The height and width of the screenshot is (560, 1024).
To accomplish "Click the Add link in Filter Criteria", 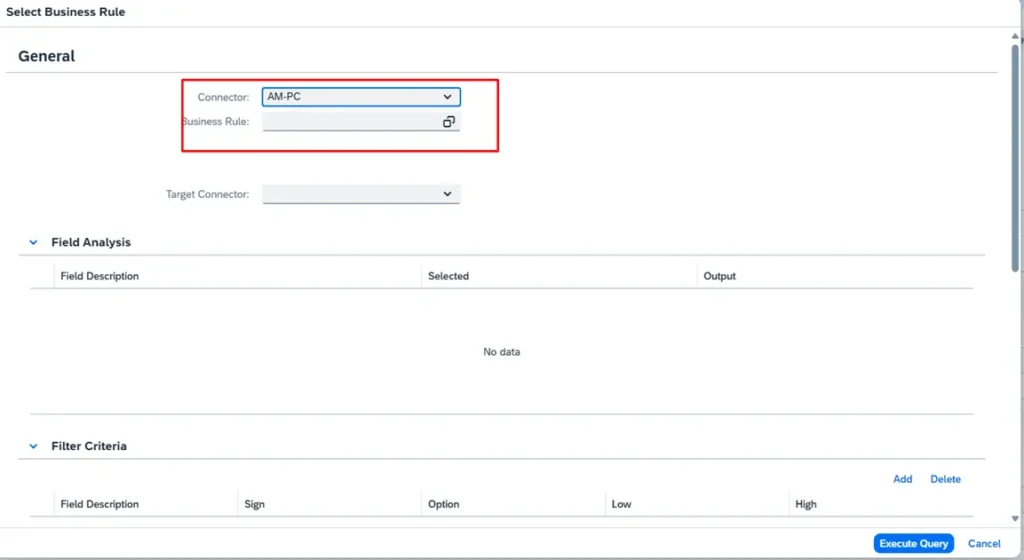I will (x=902, y=479).
